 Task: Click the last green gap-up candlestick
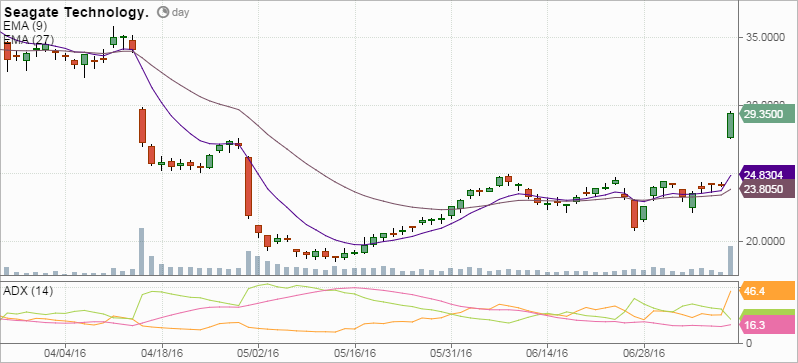coord(730,125)
